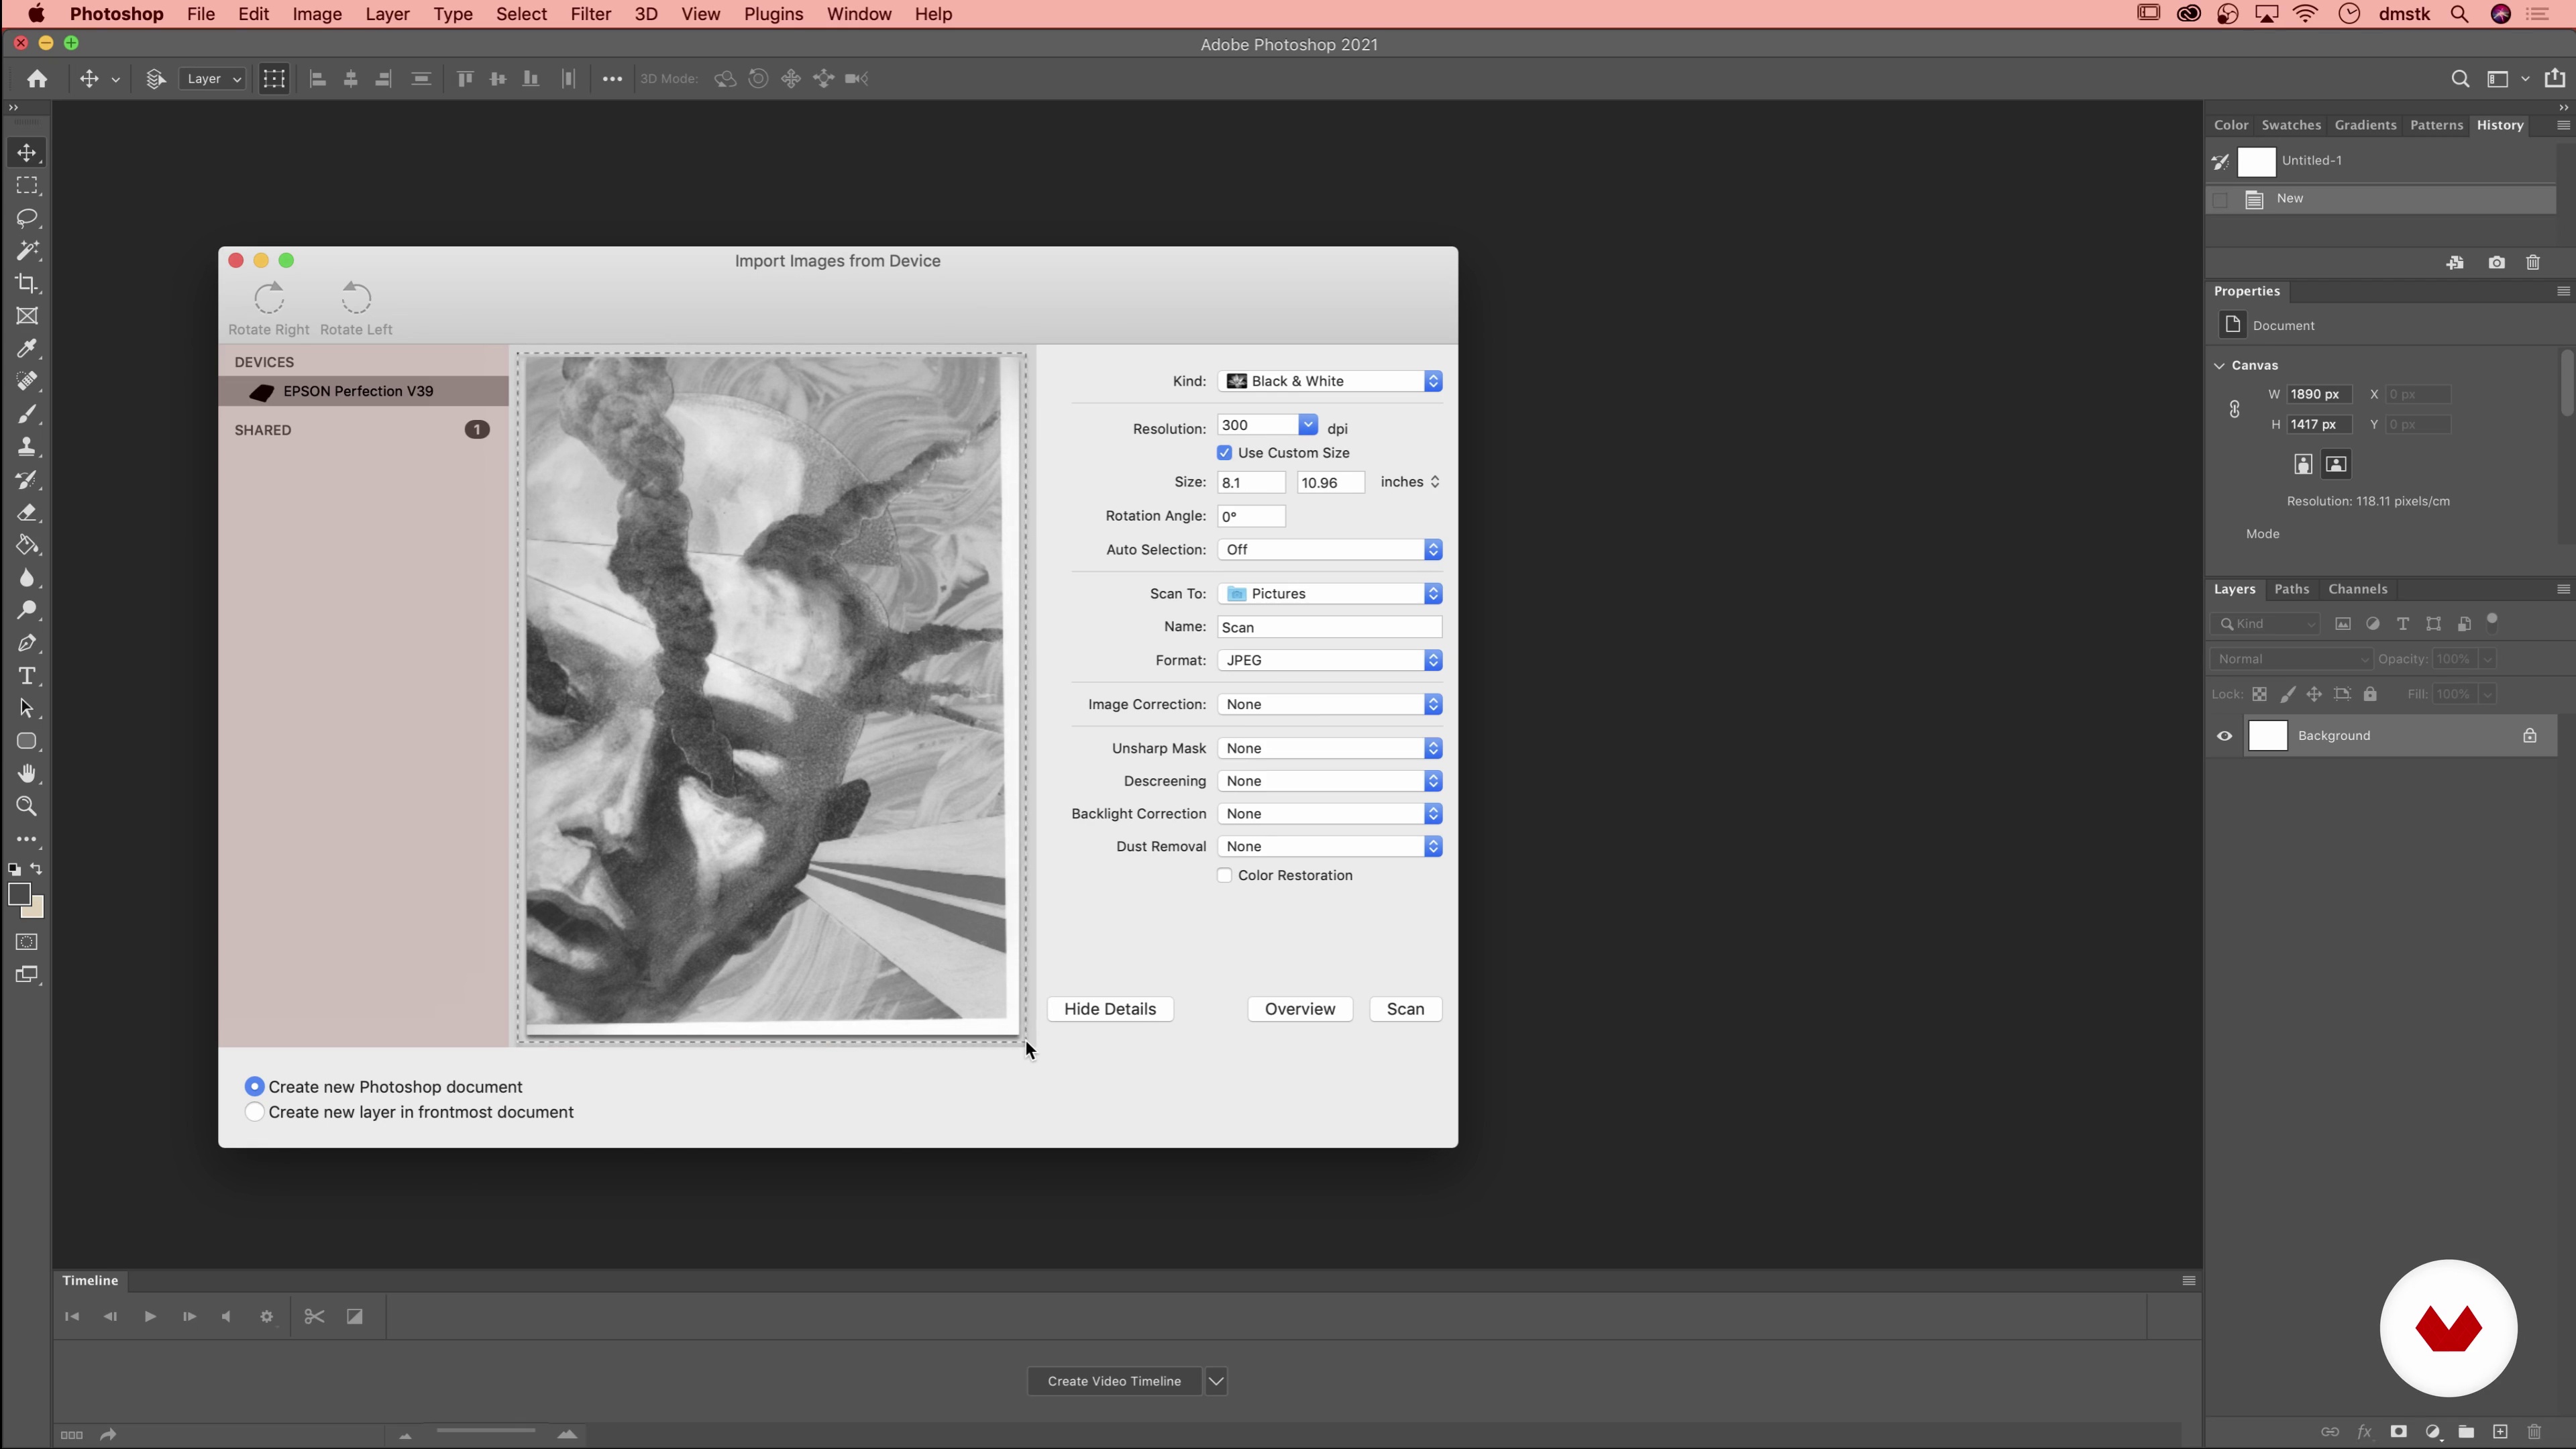Select EPSON Perfection V39 device
This screenshot has height=1449, width=2576.
tap(364, 391)
